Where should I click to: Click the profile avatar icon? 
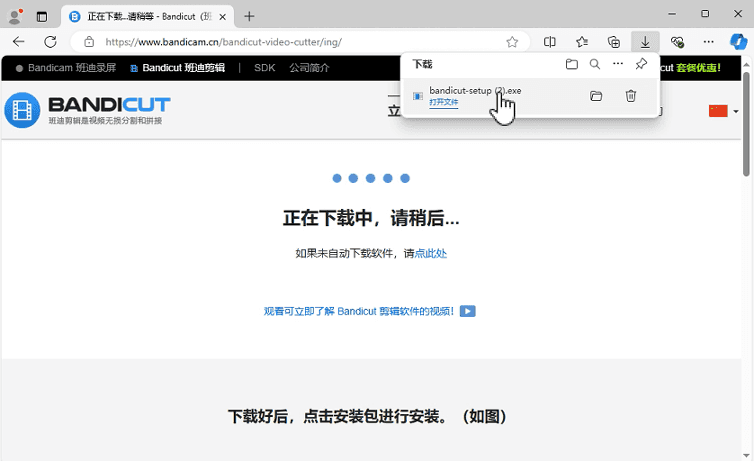tap(15, 16)
